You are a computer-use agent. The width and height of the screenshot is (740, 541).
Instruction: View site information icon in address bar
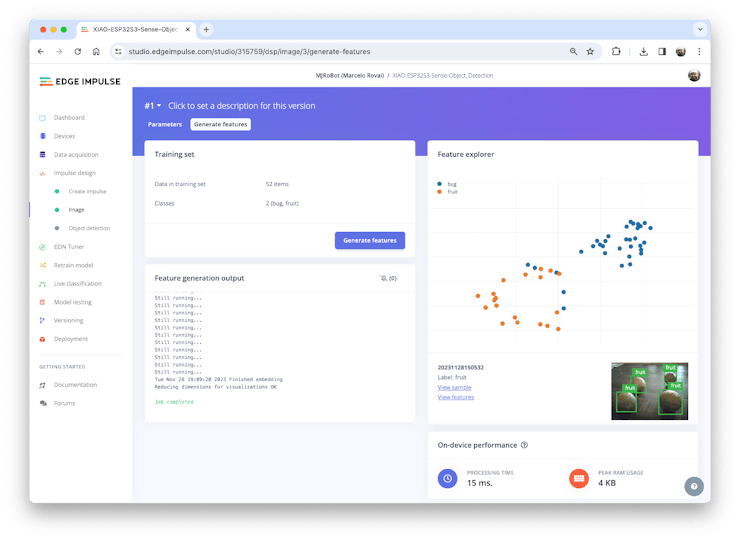tap(118, 51)
